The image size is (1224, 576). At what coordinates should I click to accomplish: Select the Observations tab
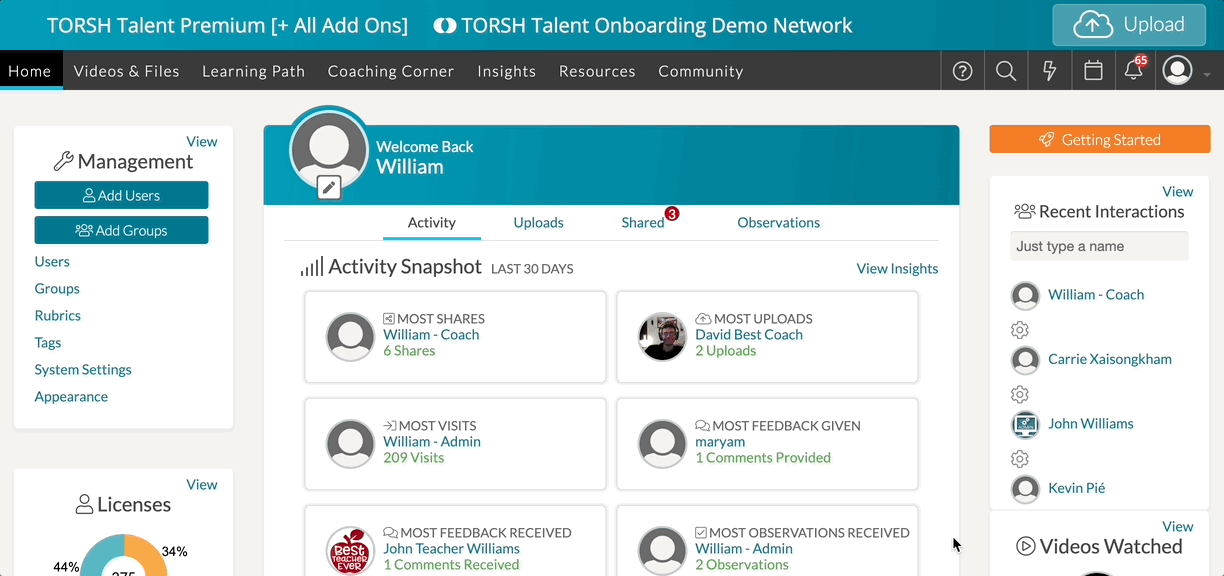click(778, 223)
